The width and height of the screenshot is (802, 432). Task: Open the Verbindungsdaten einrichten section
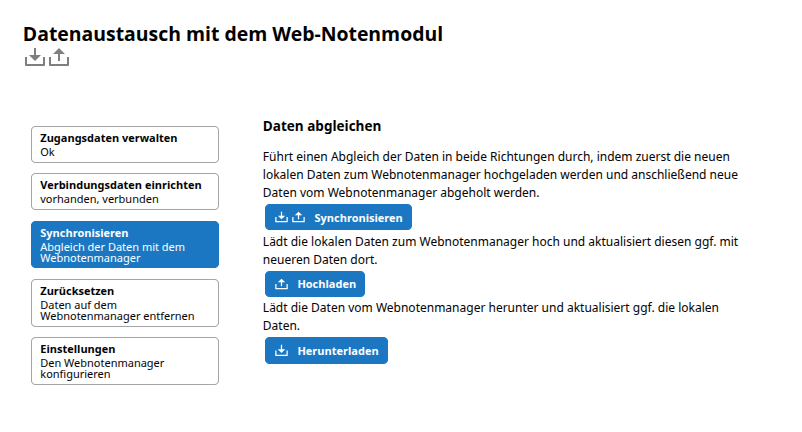[125, 191]
